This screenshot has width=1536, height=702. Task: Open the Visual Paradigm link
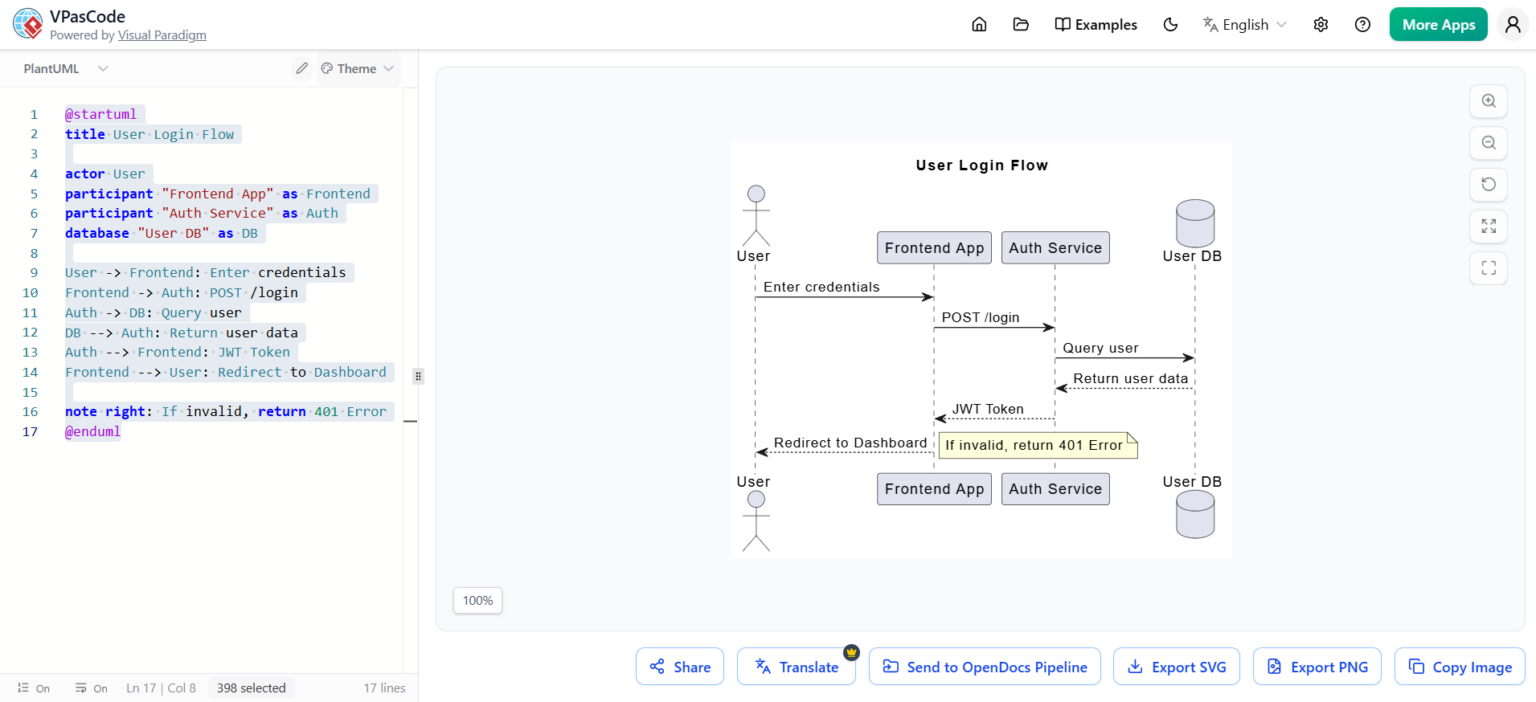(162, 35)
